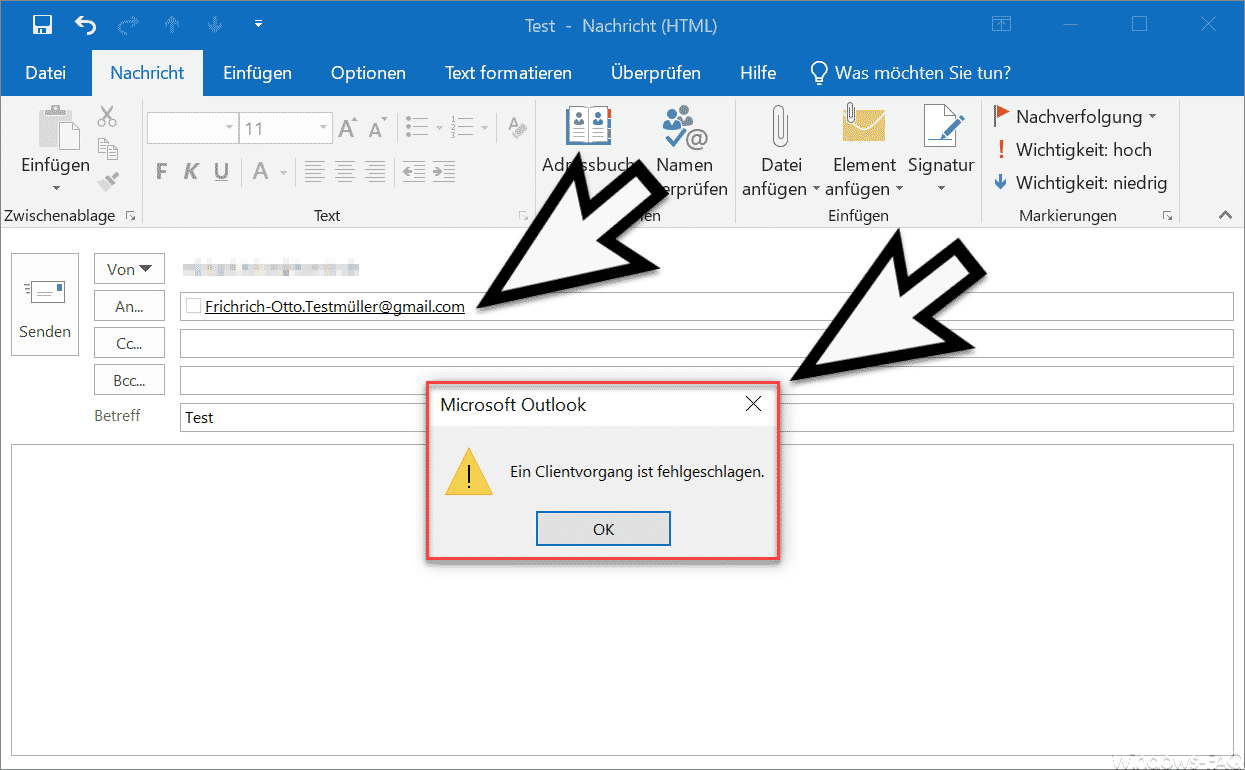Toggle Bold F formatting
The height and width of the screenshot is (770, 1245).
tap(162, 172)
